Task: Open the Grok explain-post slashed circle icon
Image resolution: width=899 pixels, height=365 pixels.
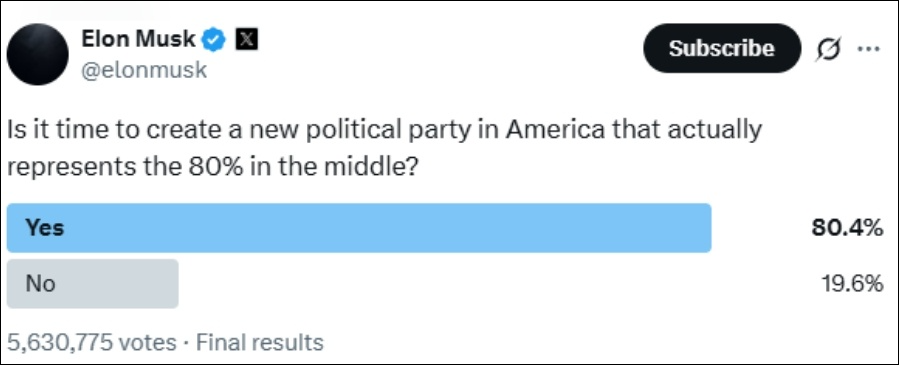Action: pyautogui.click(x=828, y=50)
